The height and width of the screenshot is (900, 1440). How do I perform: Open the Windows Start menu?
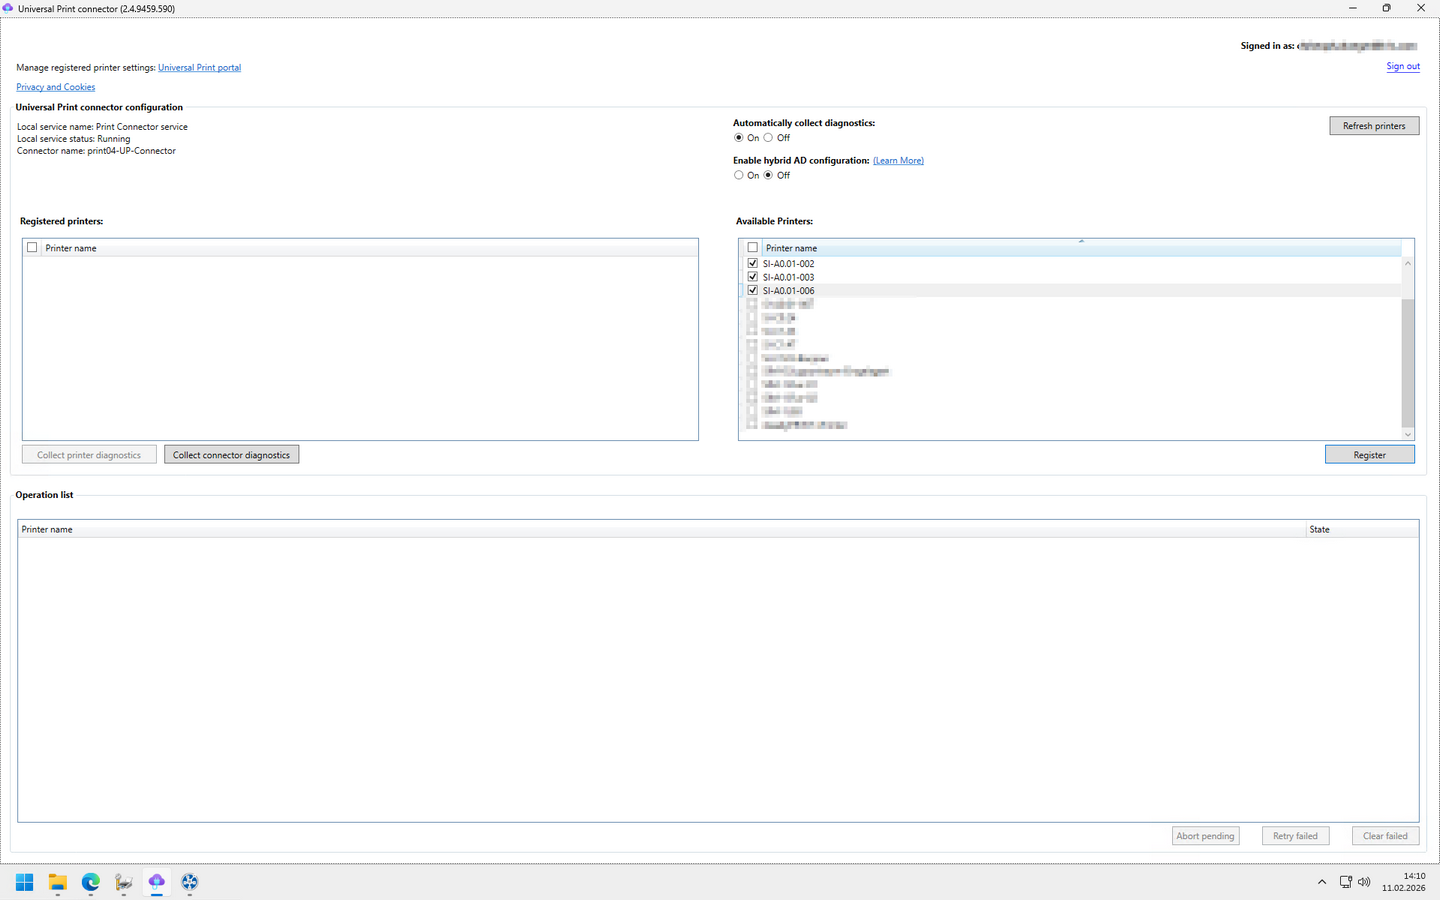24,882
